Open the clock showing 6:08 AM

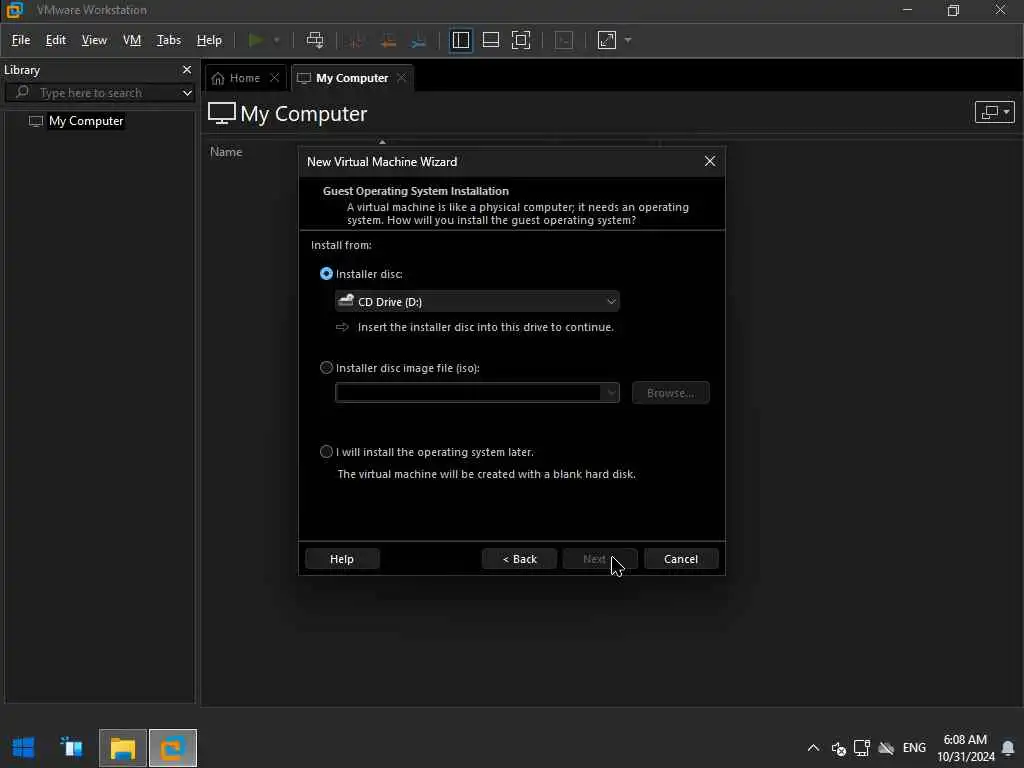click(x=965, y=748)
